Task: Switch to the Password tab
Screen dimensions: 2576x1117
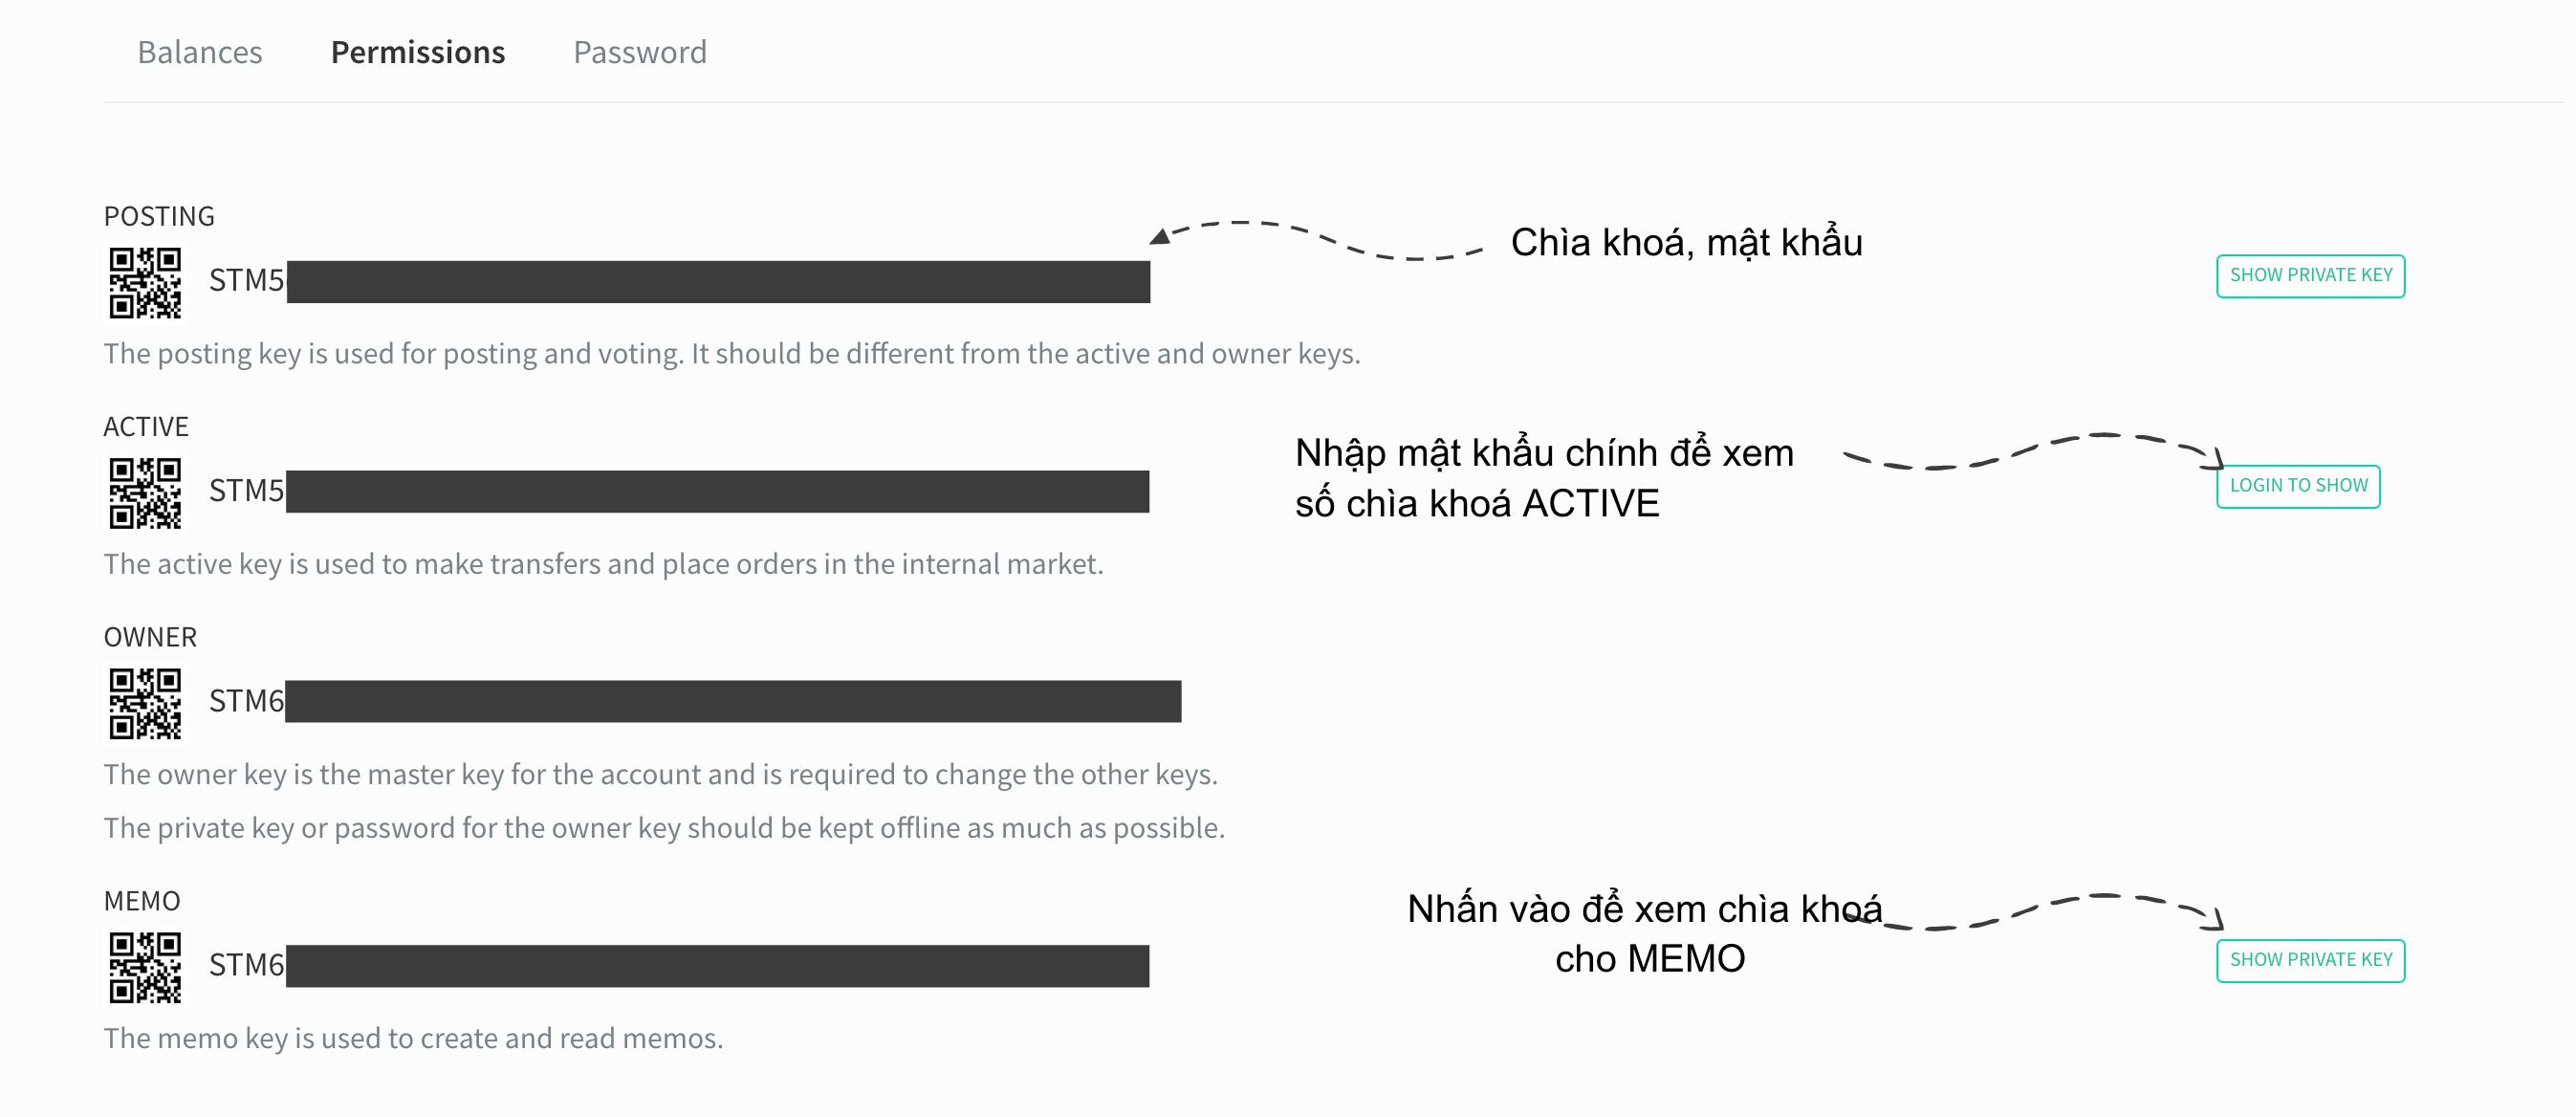Action: coord(639,50)
